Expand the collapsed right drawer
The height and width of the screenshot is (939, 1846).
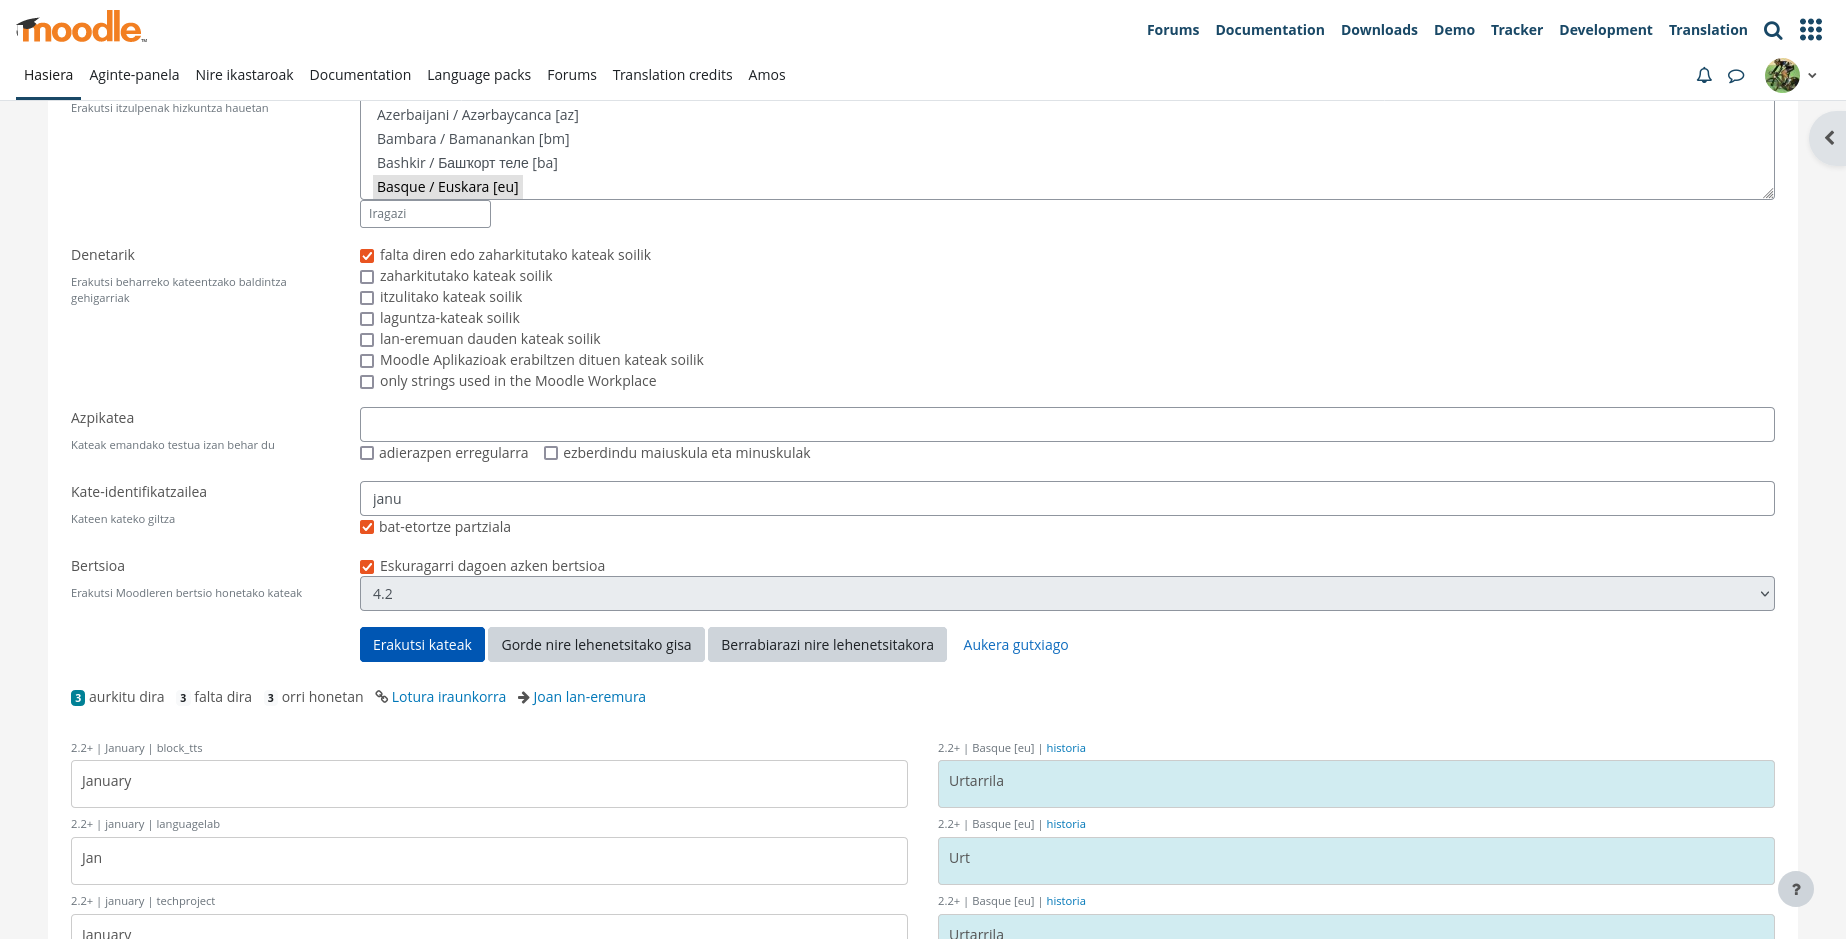pyautogui.click(x=1830, y=138)
